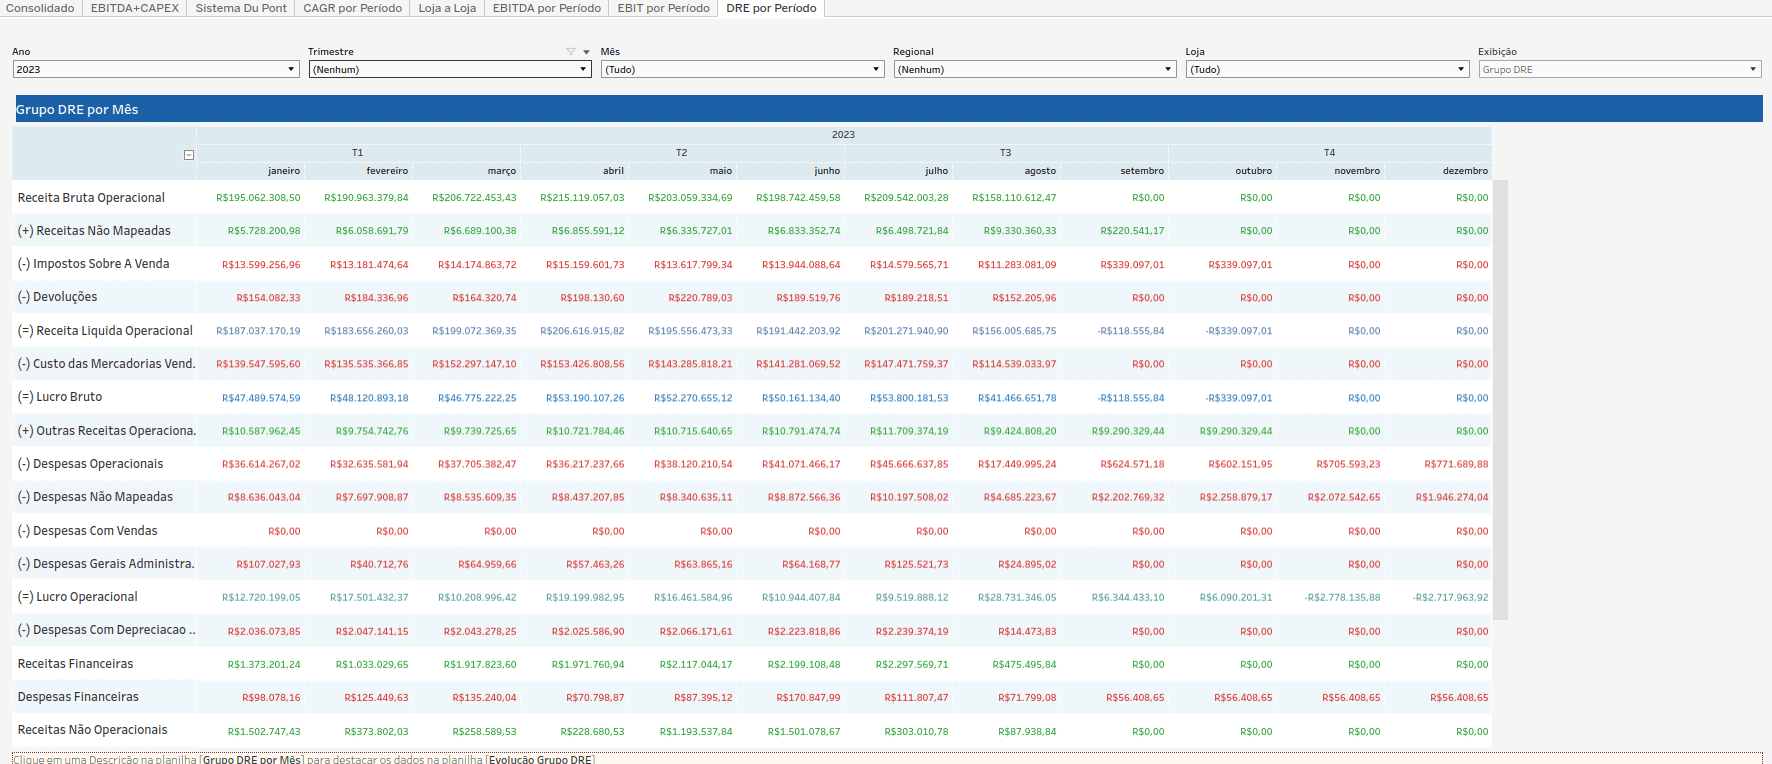This screenshot has height=764, width=1772.
Task: Select the EBIT por Período tab
Action: (x=664, y=8)
